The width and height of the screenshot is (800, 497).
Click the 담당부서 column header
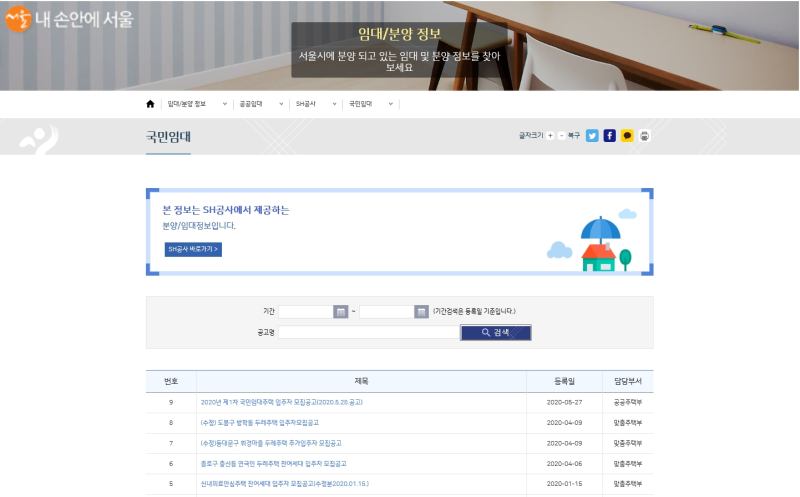pos(628,381)
